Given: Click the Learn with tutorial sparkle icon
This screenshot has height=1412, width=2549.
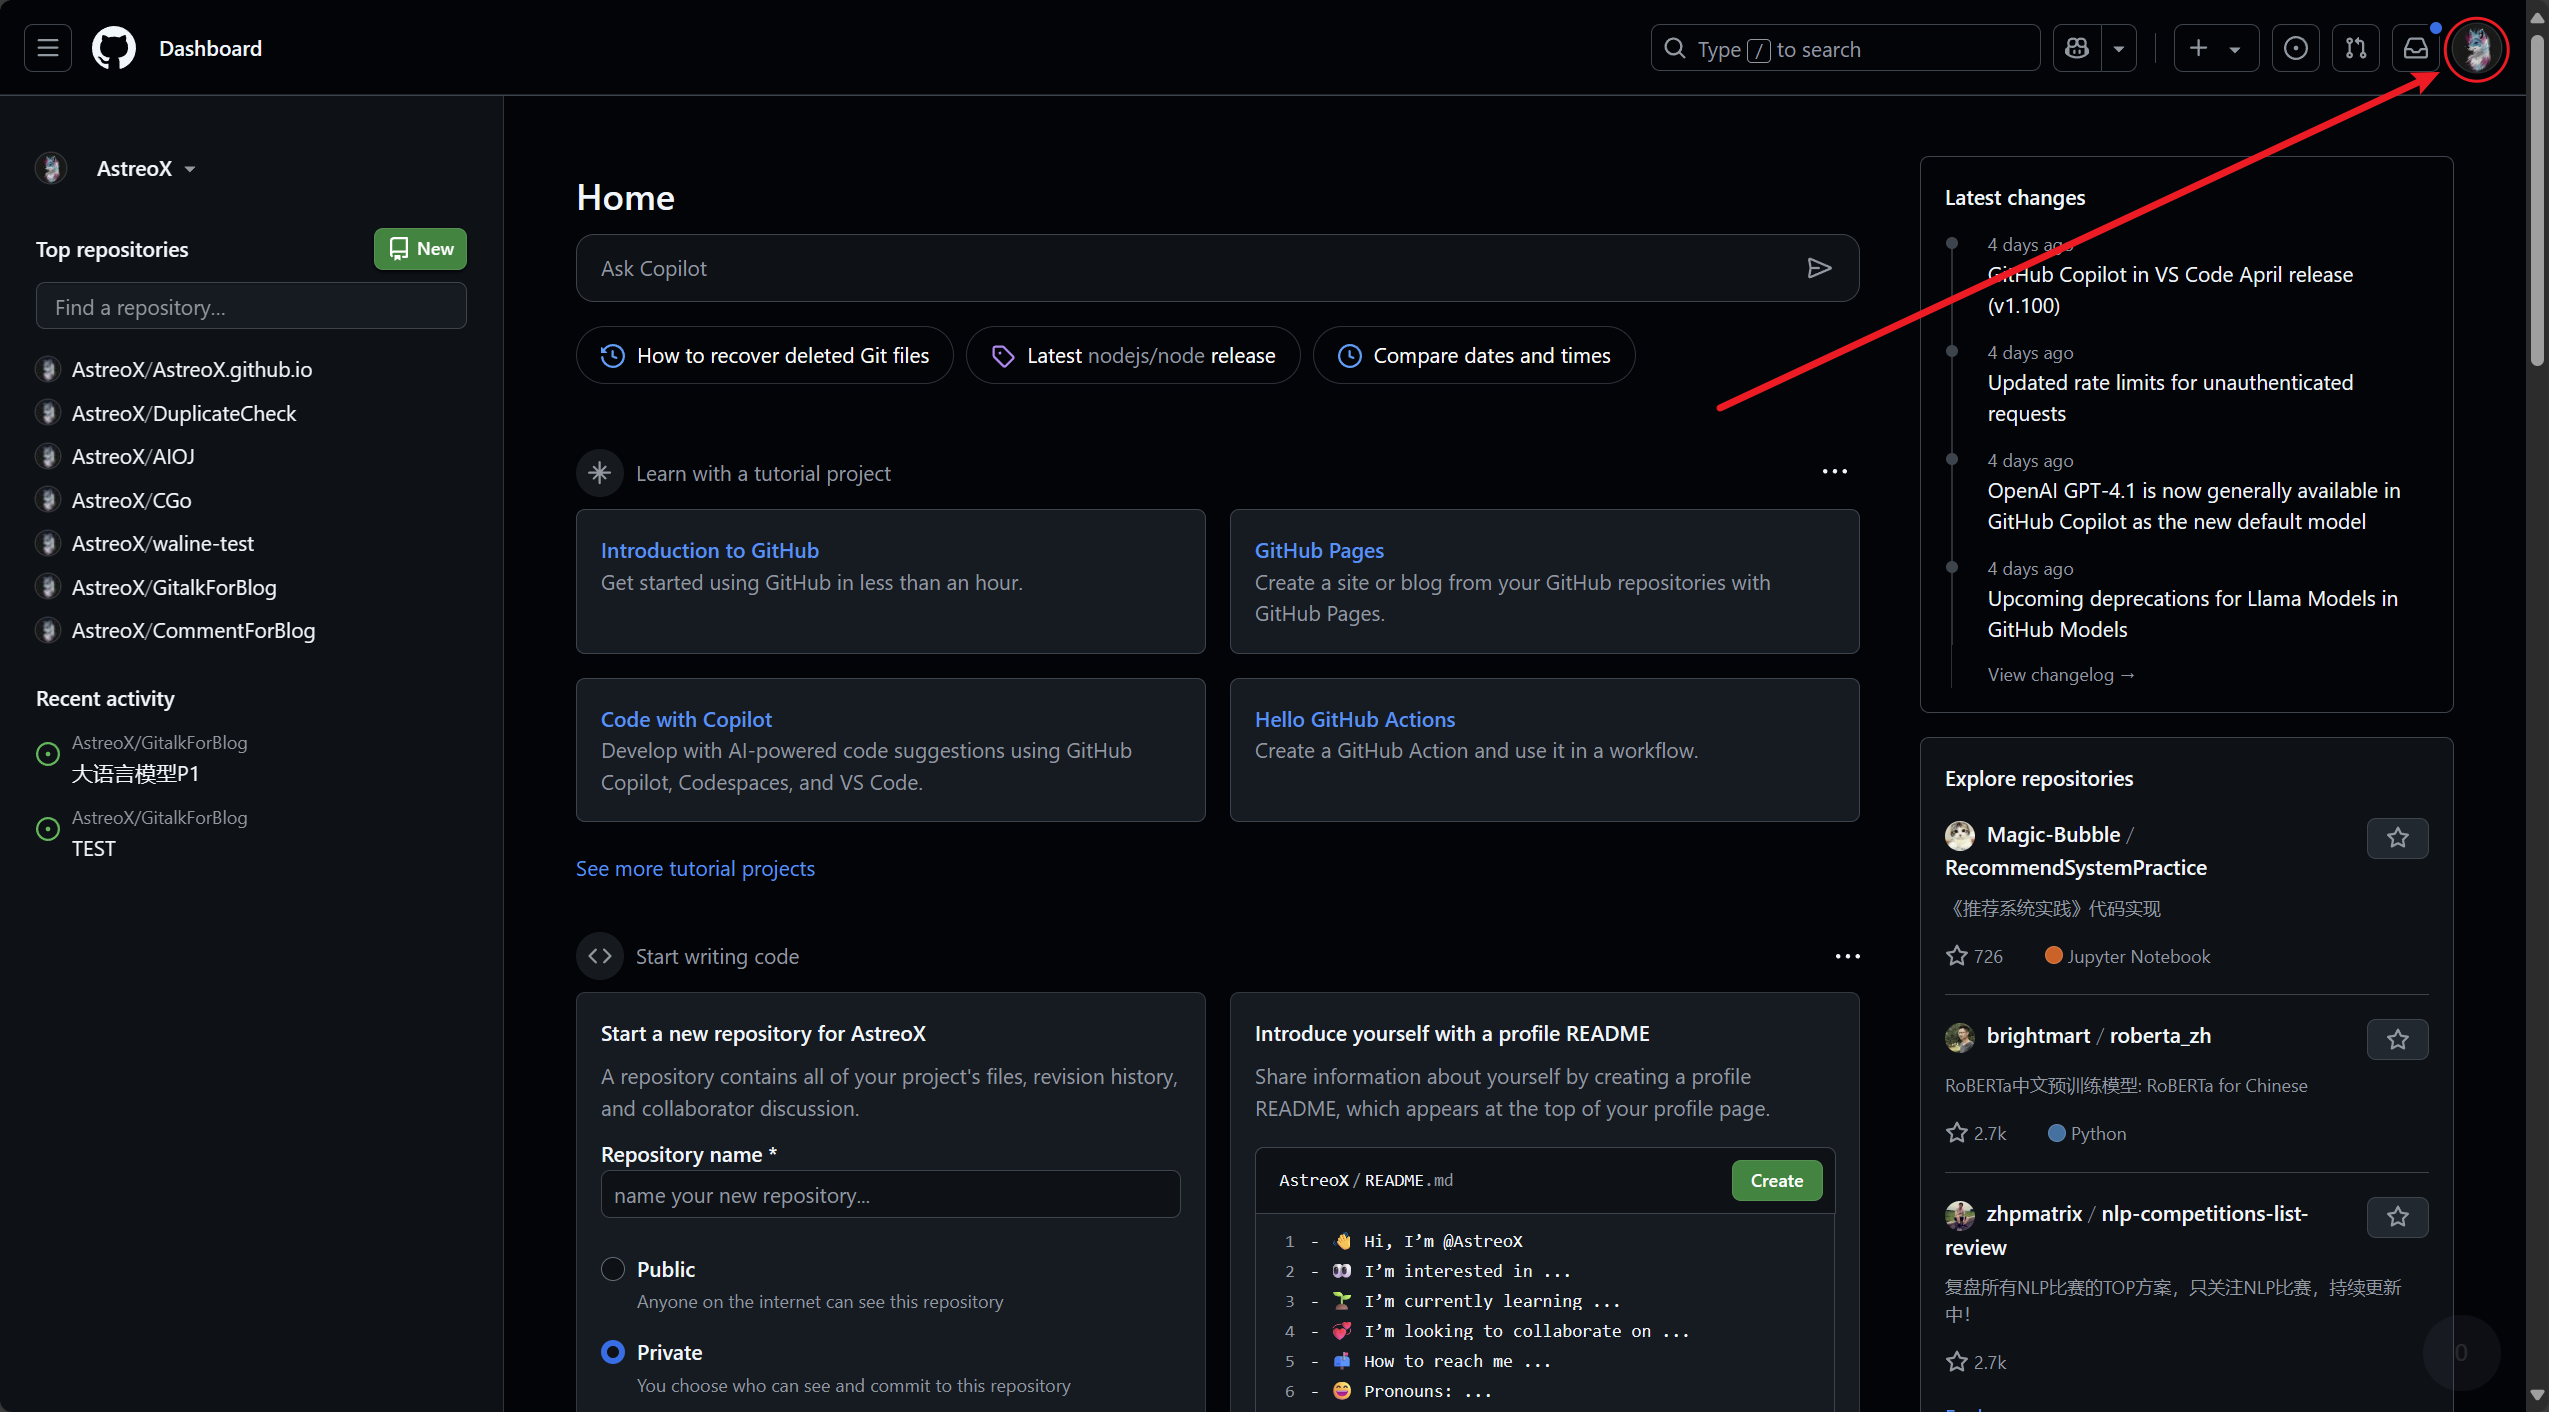Looking at the screenshot, I should (x=600, y=473).
